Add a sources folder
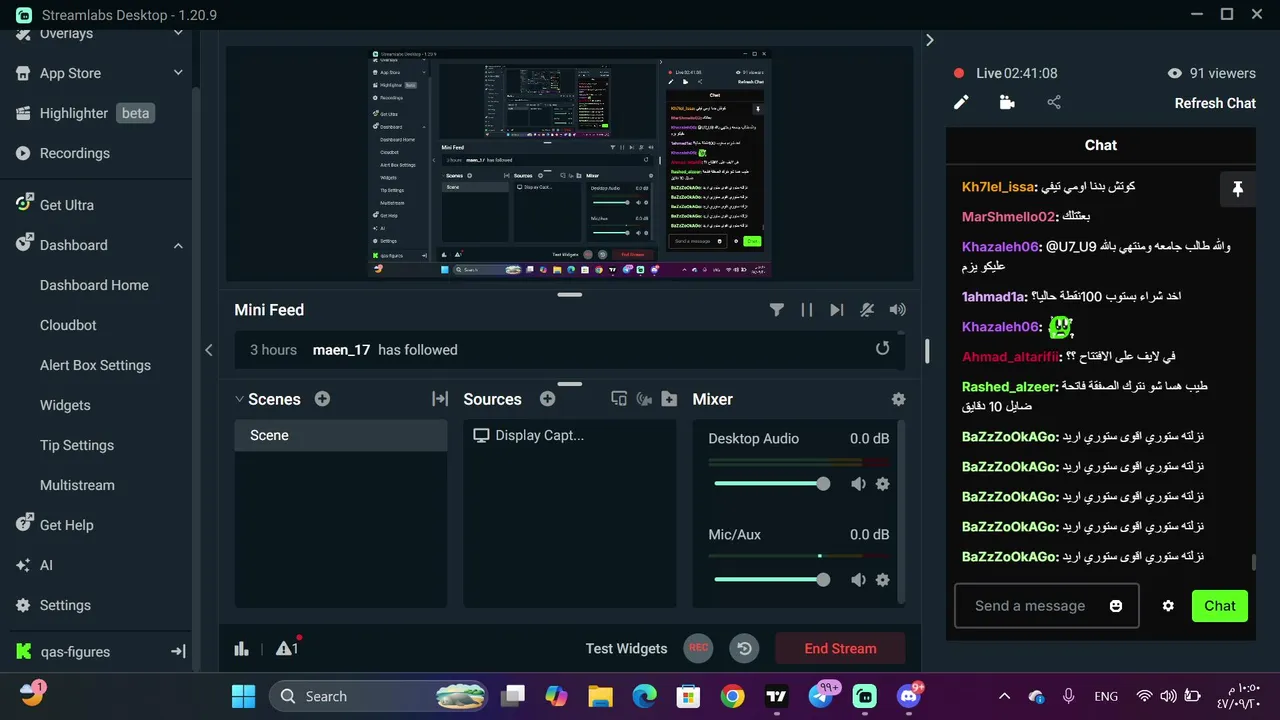The image size is (1280, 720). [x=669, y=399]
